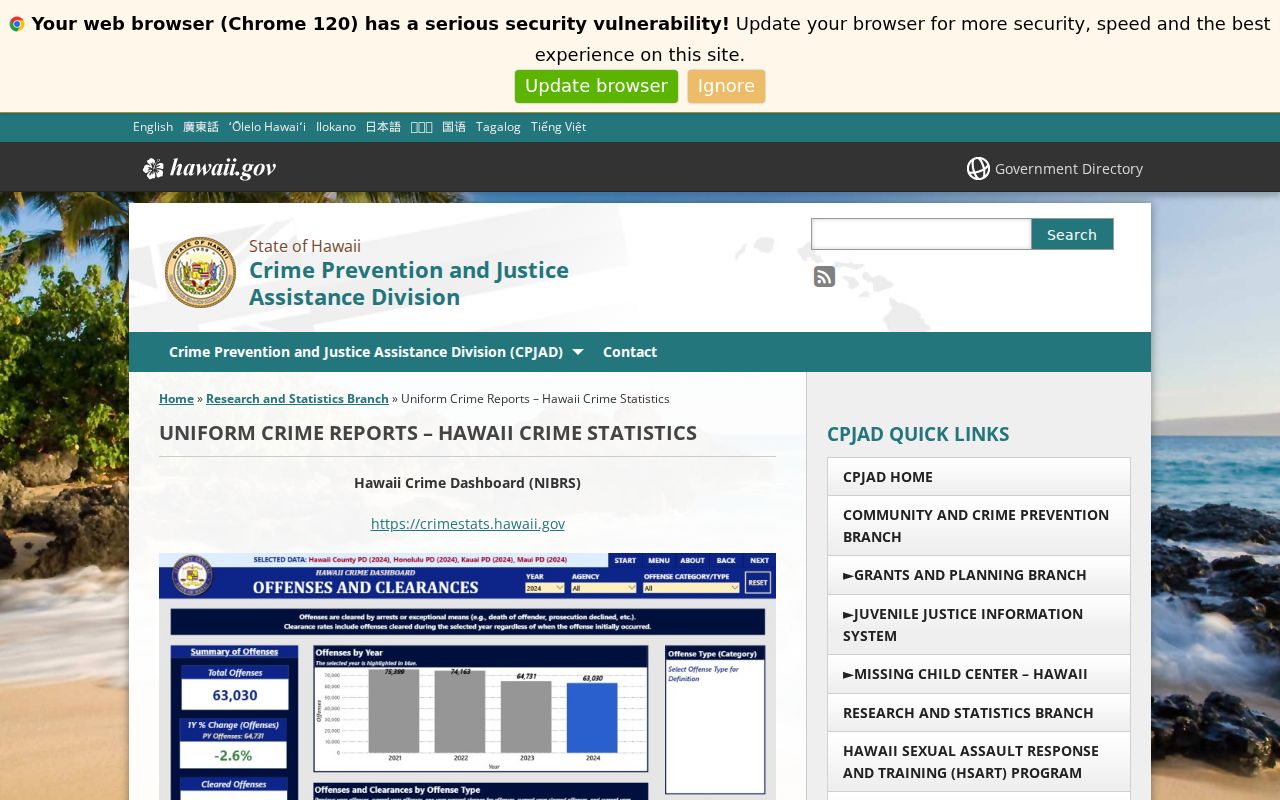1280x800 pixels.
Task: Switch language to Tagalog
Action: click(498, 127)
